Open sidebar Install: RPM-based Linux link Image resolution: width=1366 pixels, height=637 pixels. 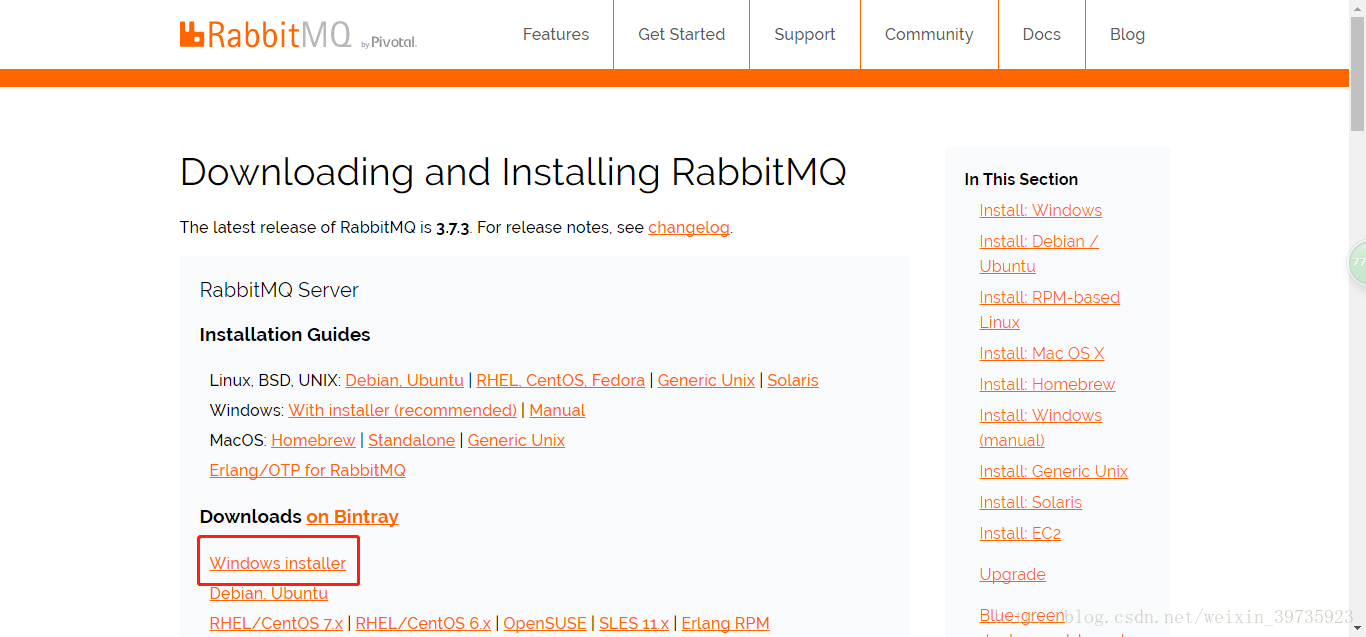point(1049,310)
